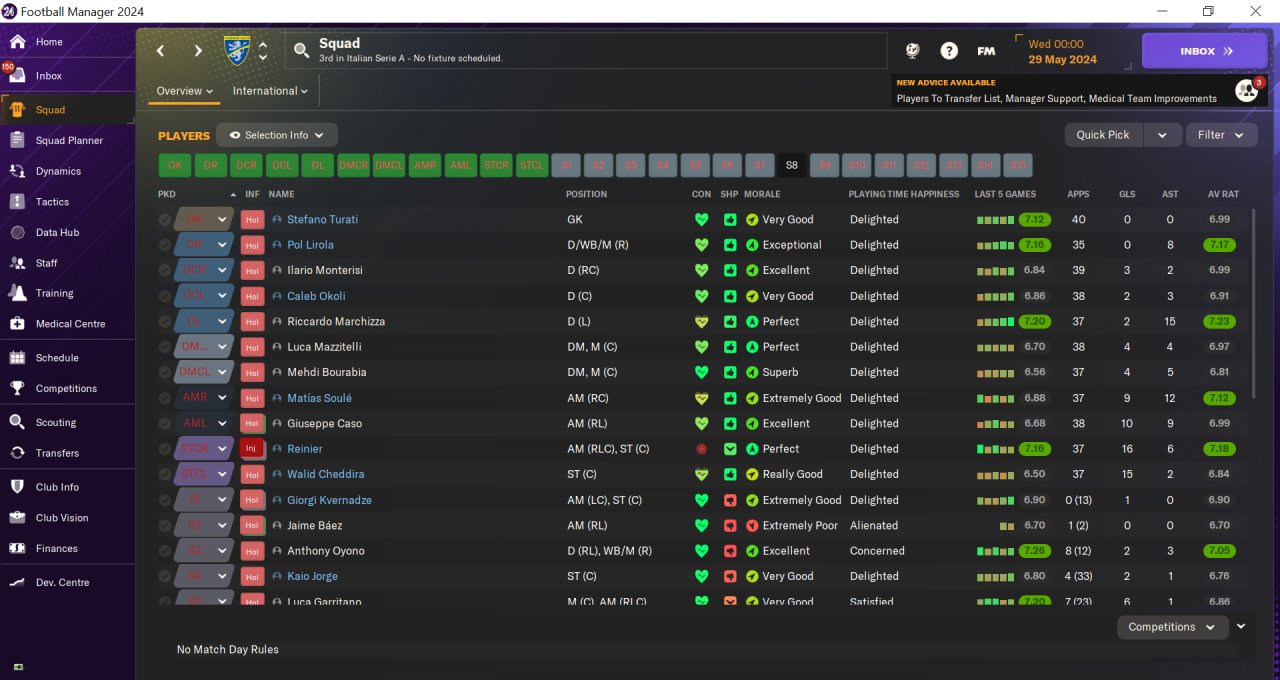Open the Selection Info dropdown
This screenshot has width=1280, height=680.
[277, 135]
